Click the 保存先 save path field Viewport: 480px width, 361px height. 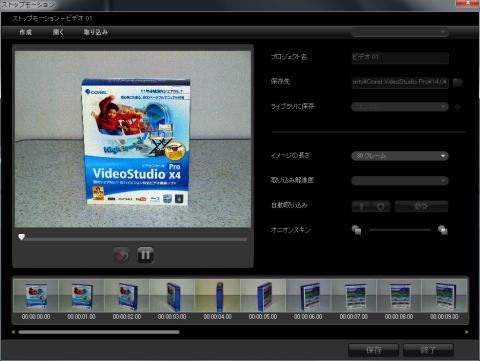pyautogui.click(x=400, y=82)
